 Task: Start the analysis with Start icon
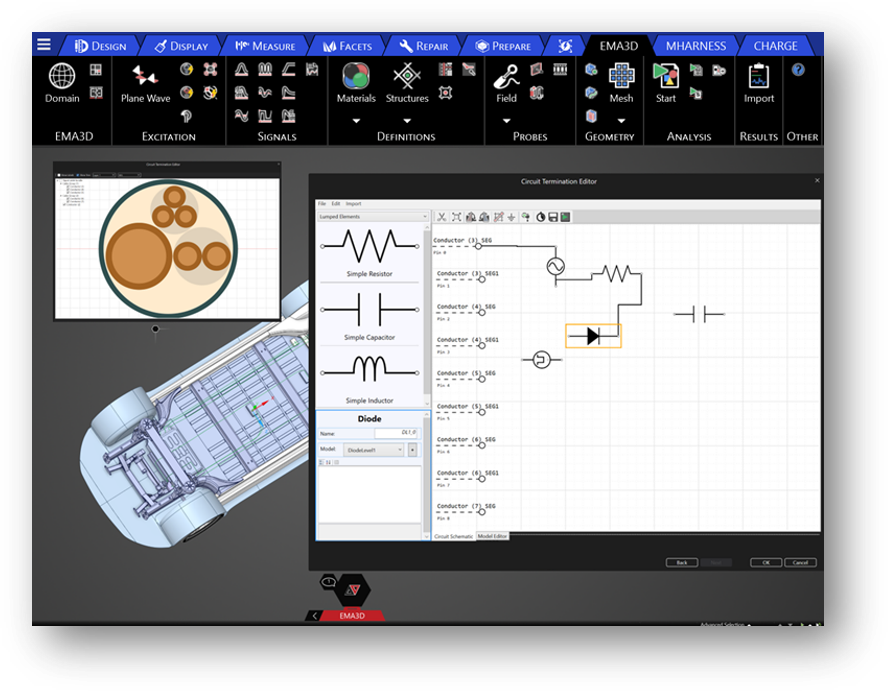[x=665, y=77]
